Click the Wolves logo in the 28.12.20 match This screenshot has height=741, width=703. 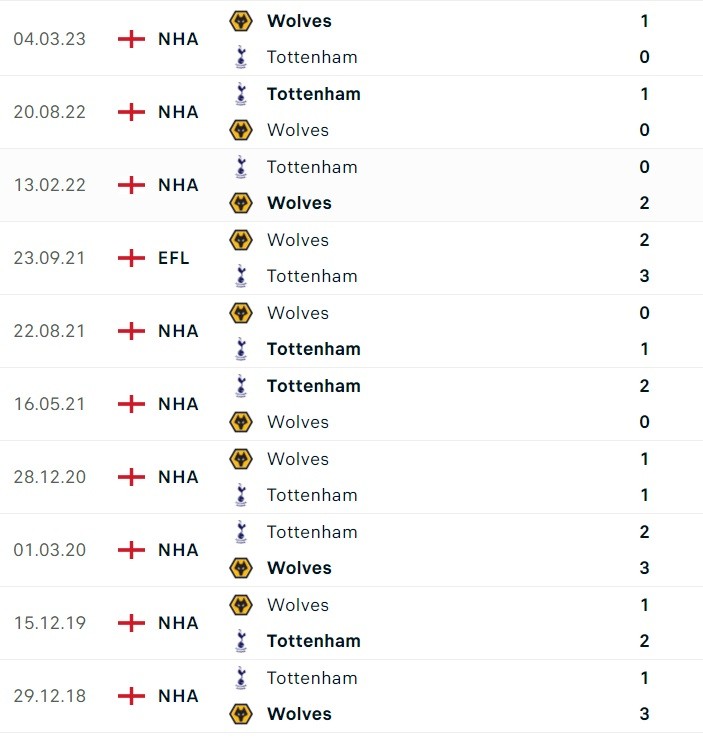[241, 459]
